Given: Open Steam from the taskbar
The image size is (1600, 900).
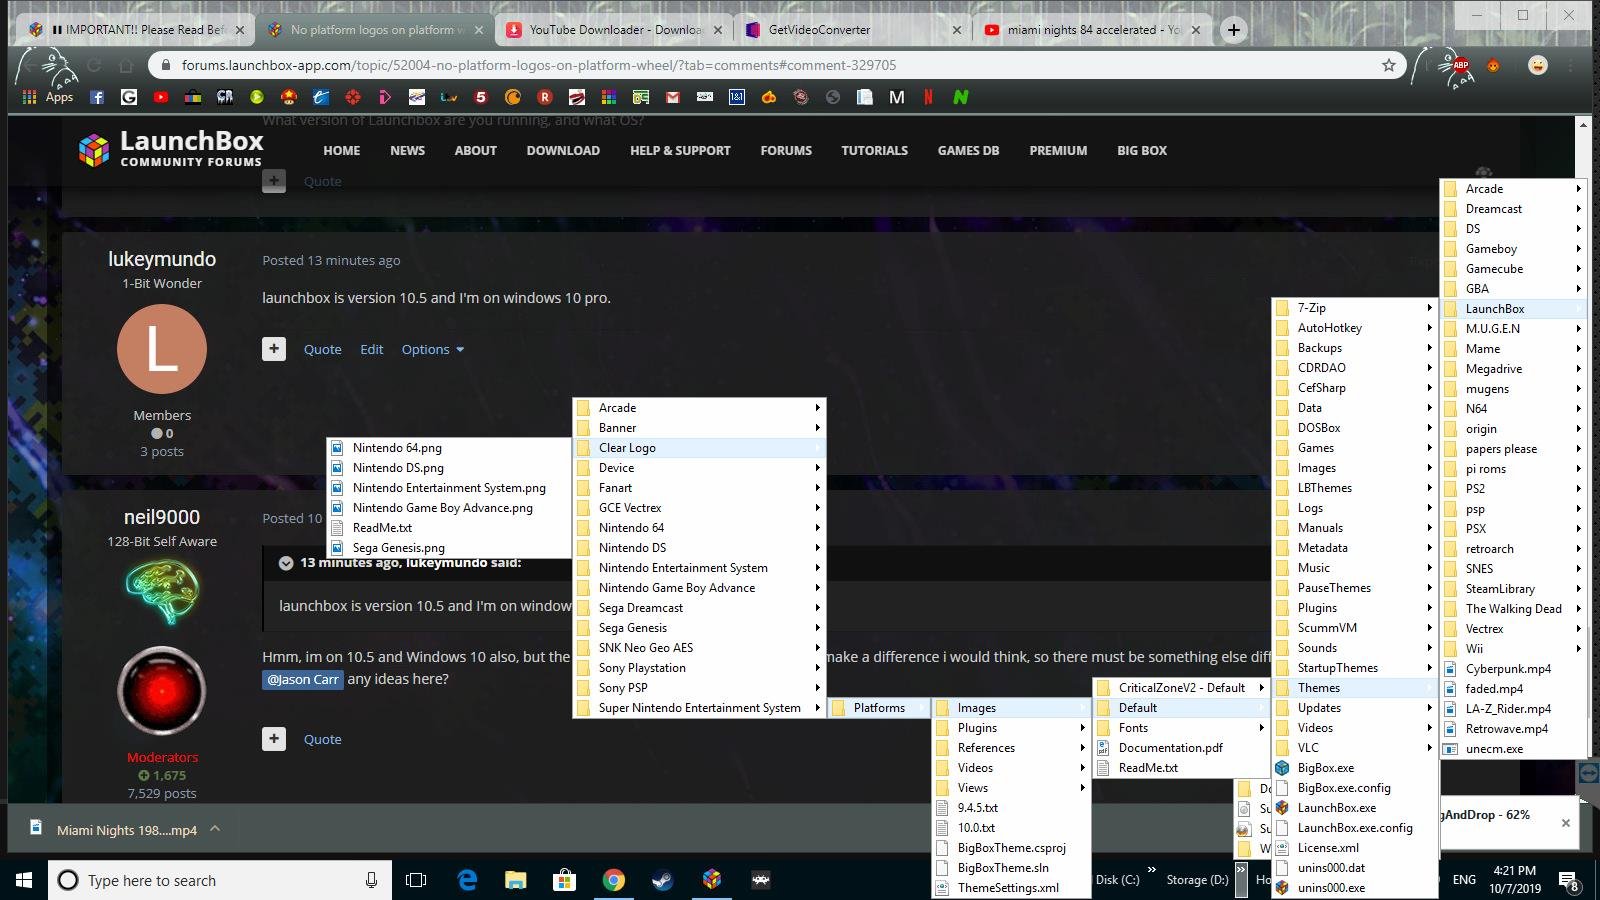Looking at the screenshot, I should pos(662,880).
